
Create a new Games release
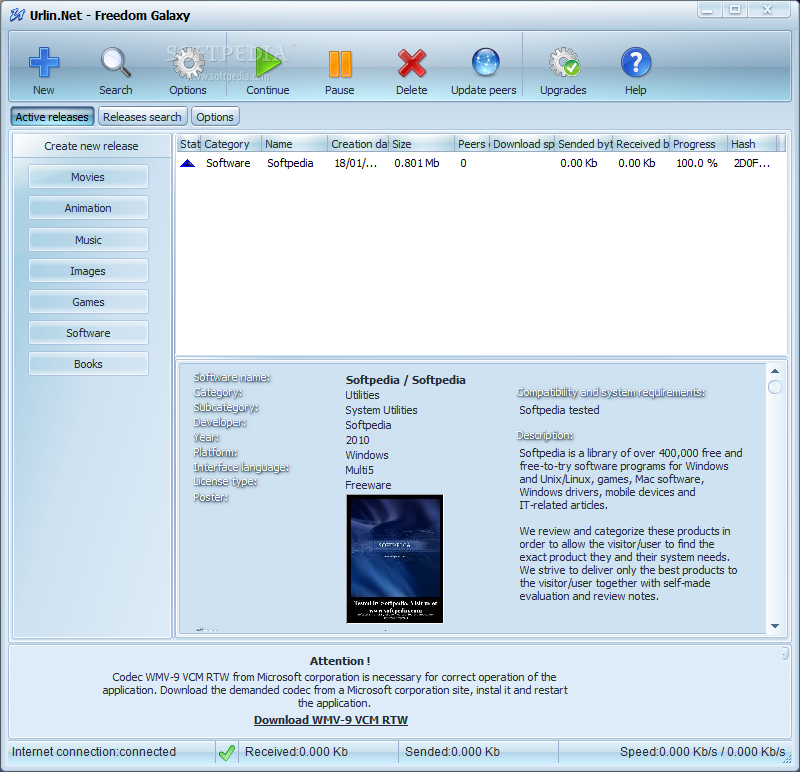tap(88, 302)
